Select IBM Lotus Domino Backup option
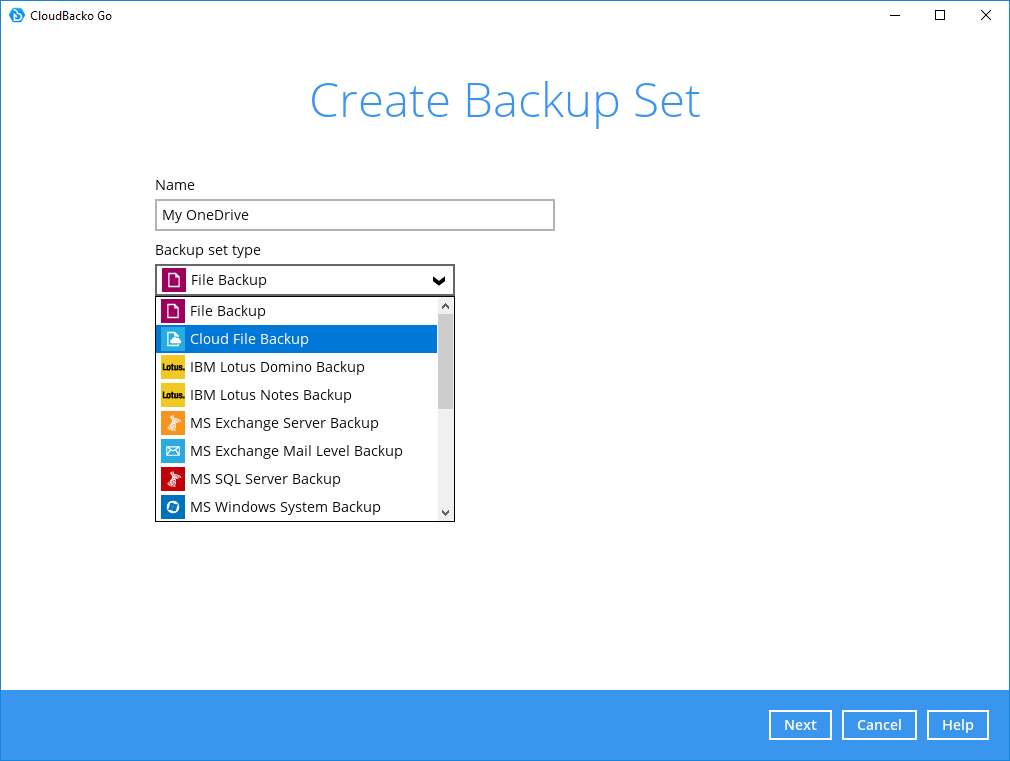This screenshot has height=761, width=1010. (x=296, y=367)
